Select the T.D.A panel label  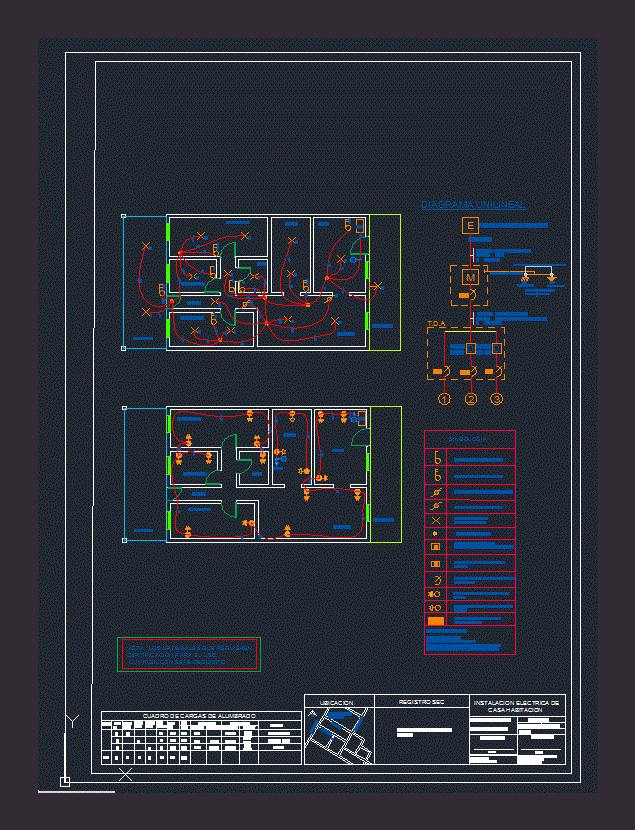click(x=436, y=323)
